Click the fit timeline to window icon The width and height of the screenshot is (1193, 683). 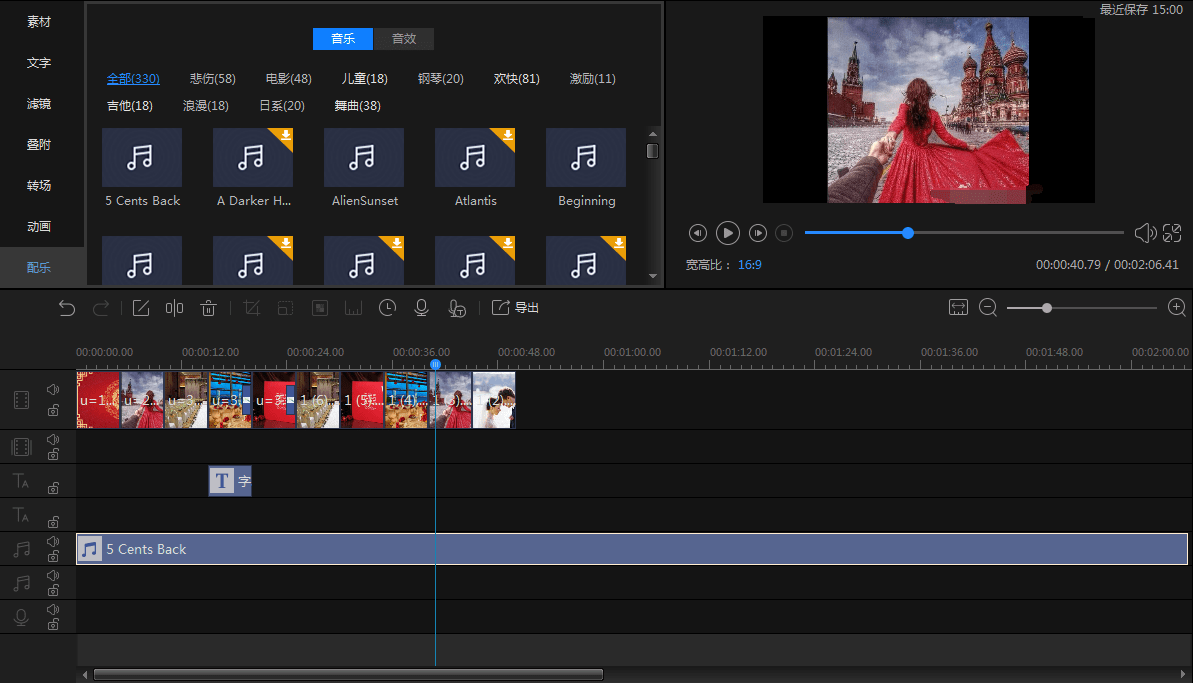(958, 307)
